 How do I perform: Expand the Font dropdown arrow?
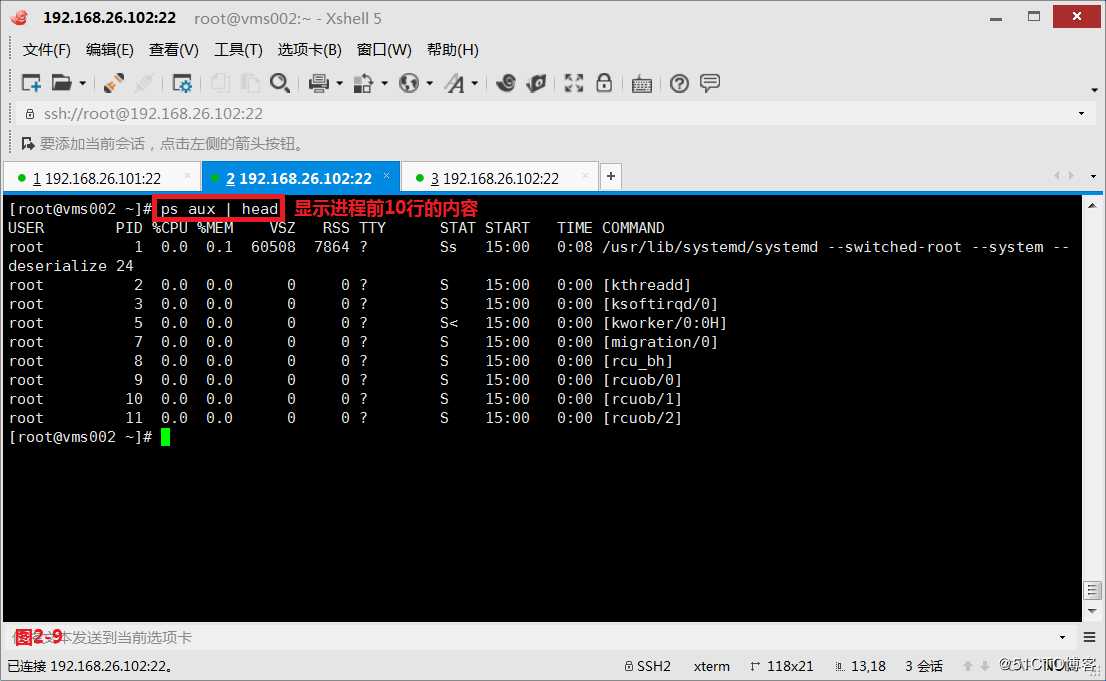475,83
